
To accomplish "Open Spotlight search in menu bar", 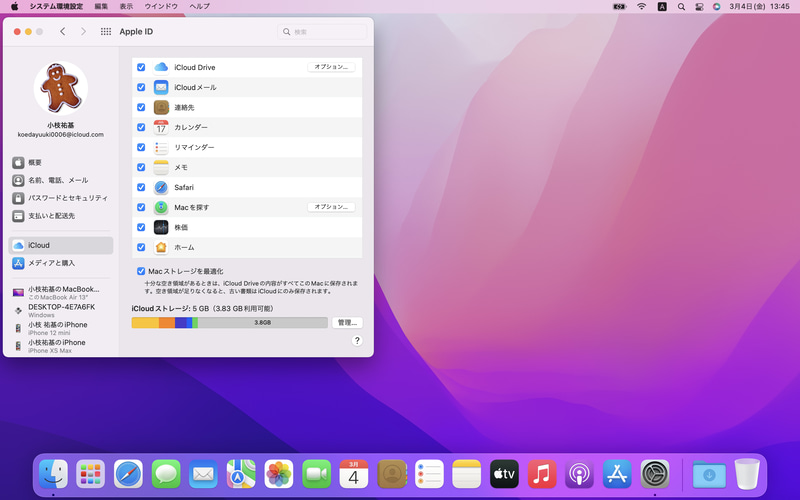I will (x=681, y=6).
